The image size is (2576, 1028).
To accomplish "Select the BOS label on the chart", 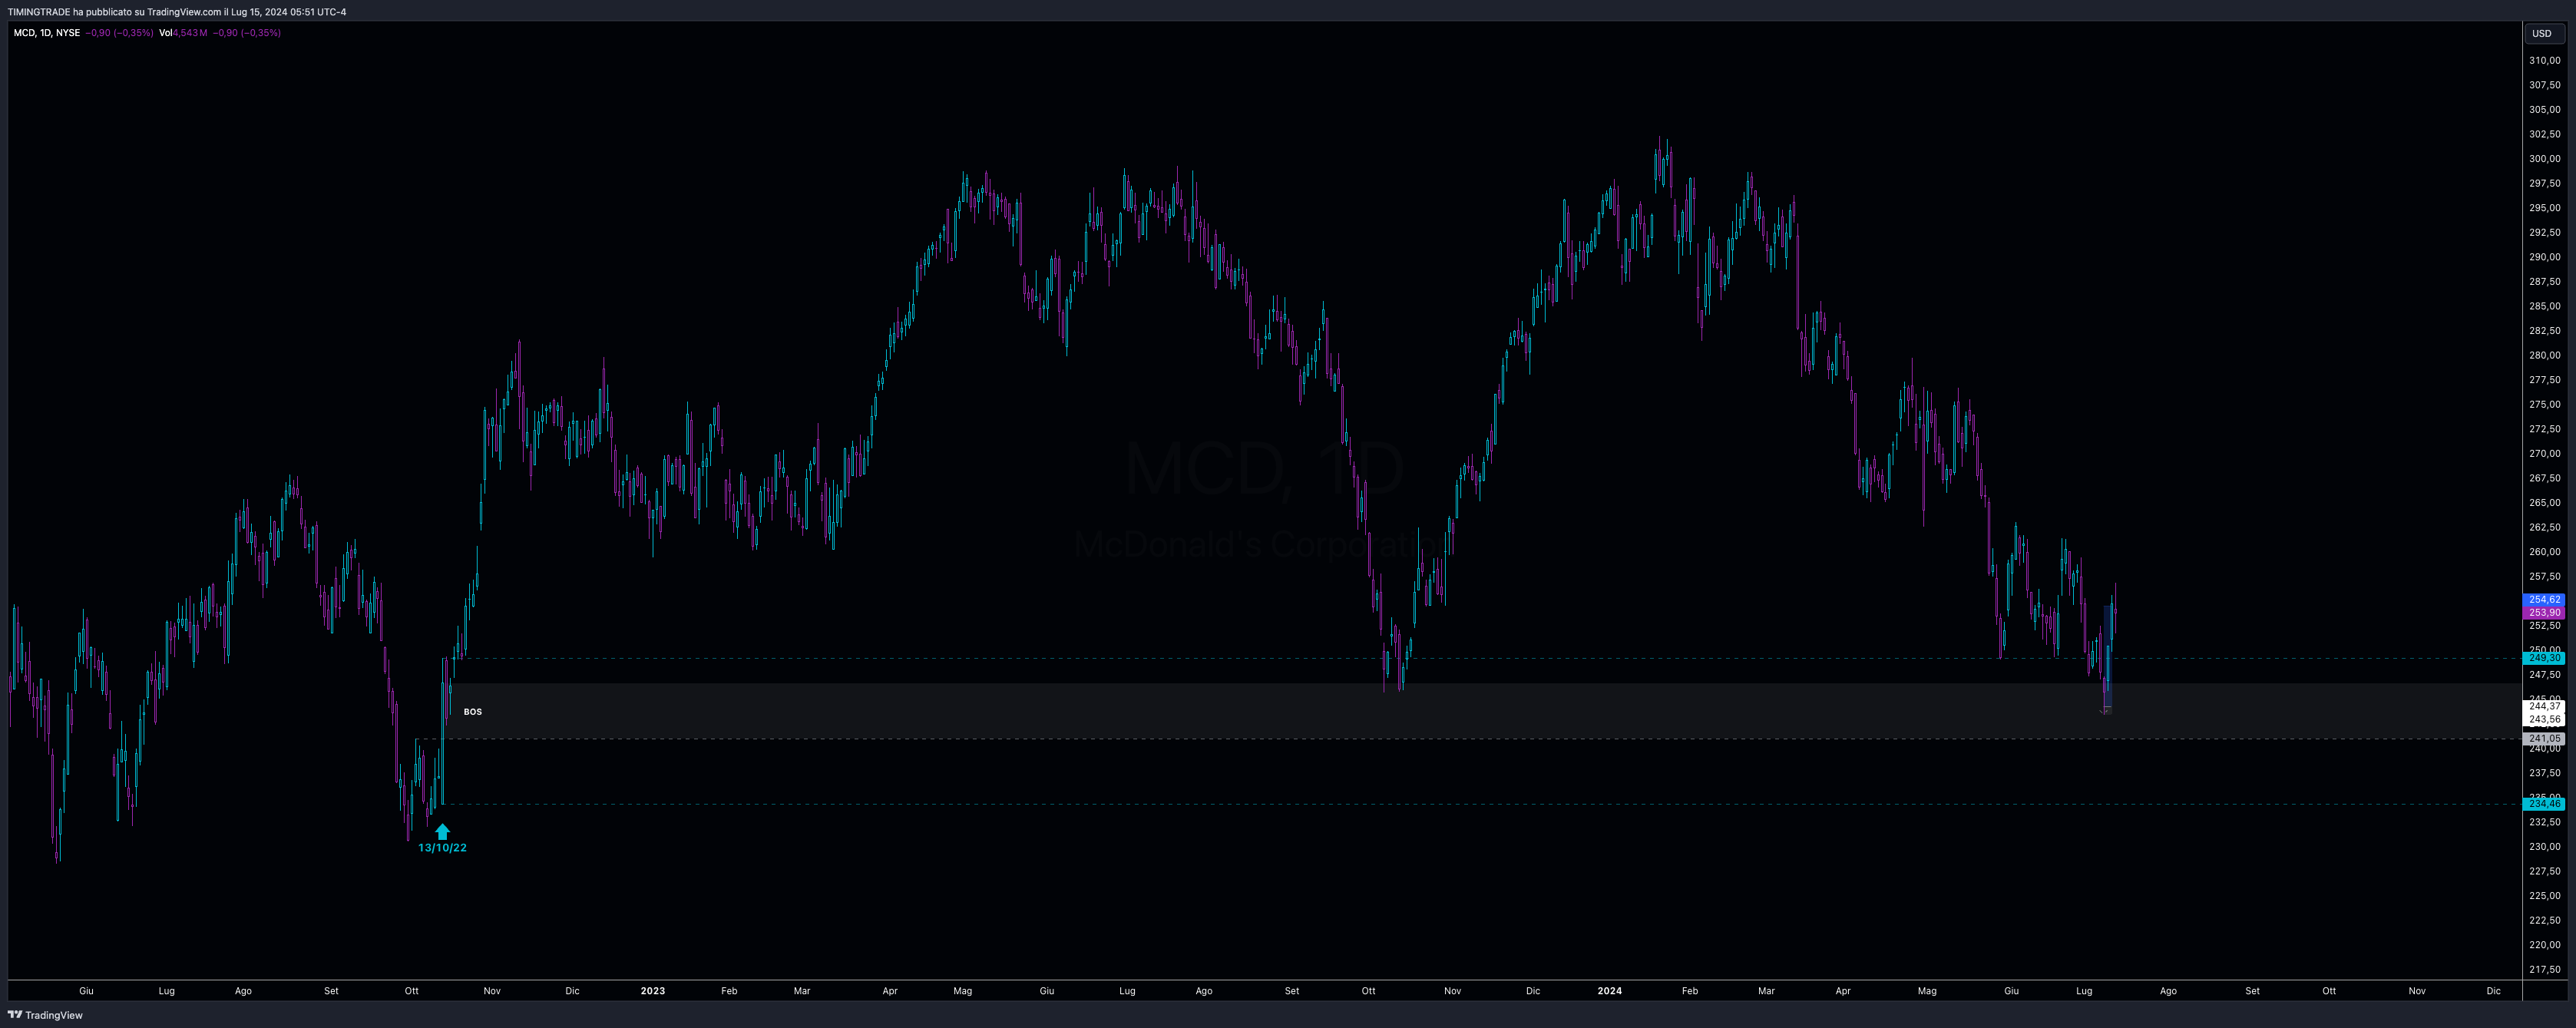I will click(x=473, y=712).
